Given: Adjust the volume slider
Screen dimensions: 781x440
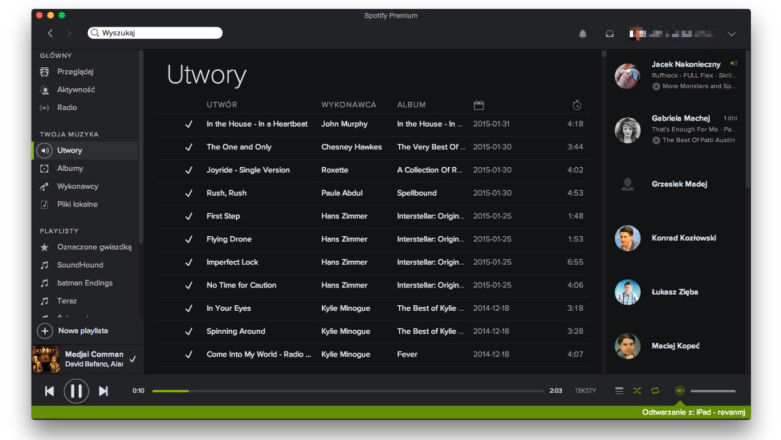Looking at the screenshot, I should click(x=713, y=391).
